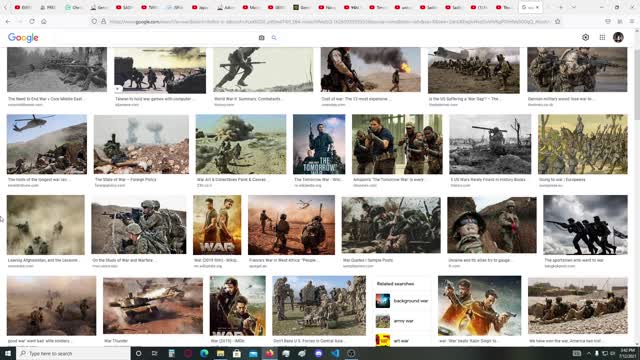Viewport: 640px width, 360px height.
Task: Switch to Firefox on the taskbar
Action: (x=269, y=353)
